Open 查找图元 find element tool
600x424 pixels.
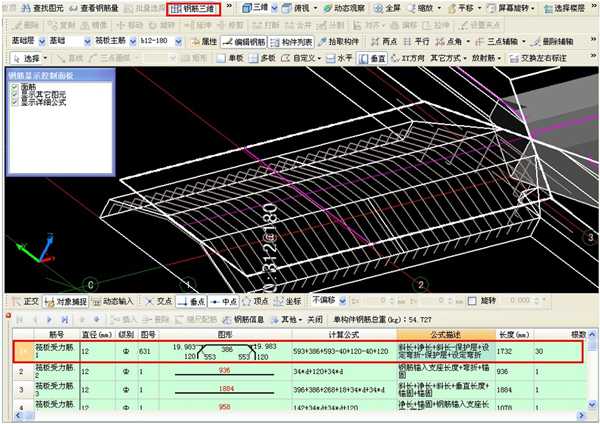[42, 8]
